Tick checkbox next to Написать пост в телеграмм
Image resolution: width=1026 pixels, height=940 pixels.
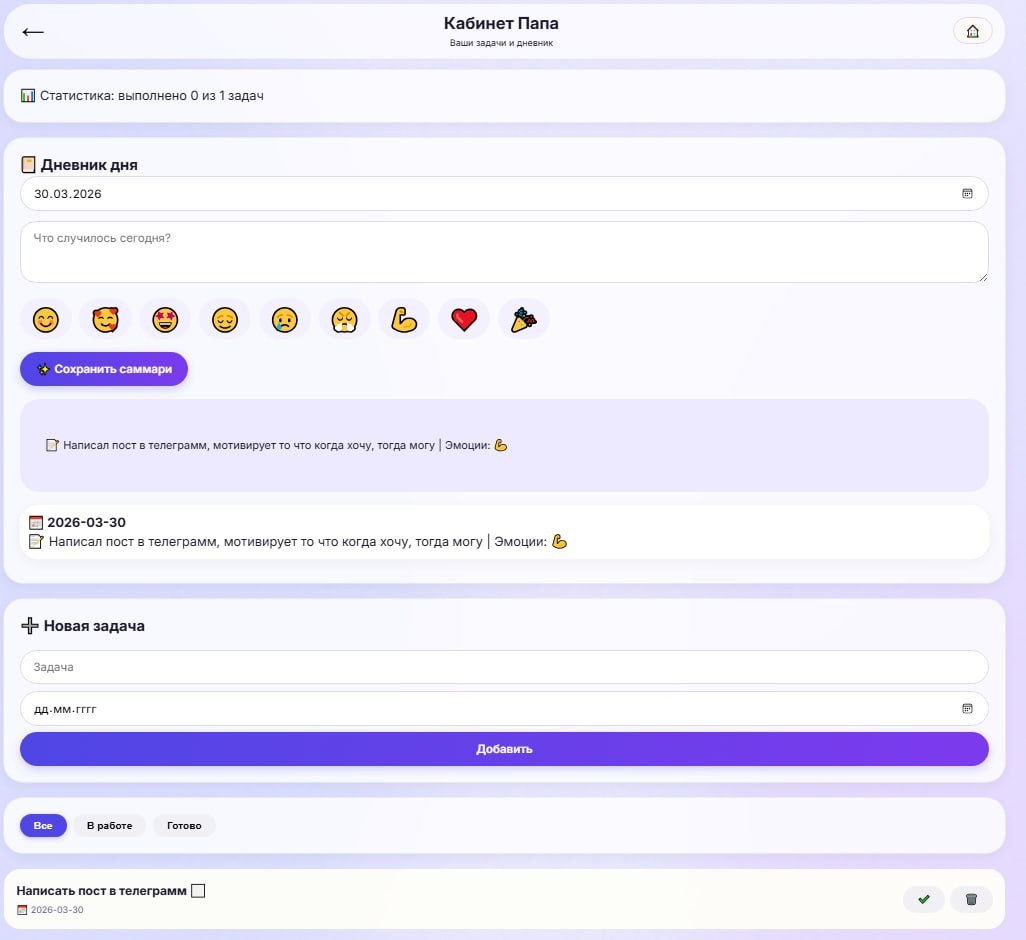coord(198,891)
